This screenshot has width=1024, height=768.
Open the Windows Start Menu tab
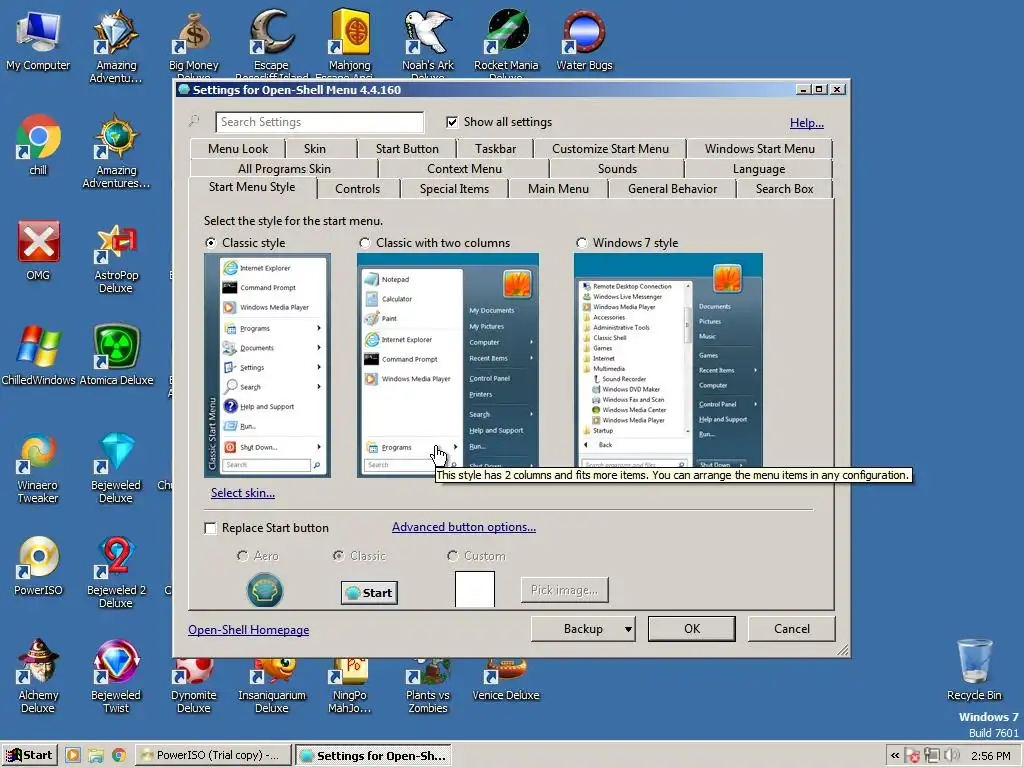pyautogui.click(x=760, y=149)
